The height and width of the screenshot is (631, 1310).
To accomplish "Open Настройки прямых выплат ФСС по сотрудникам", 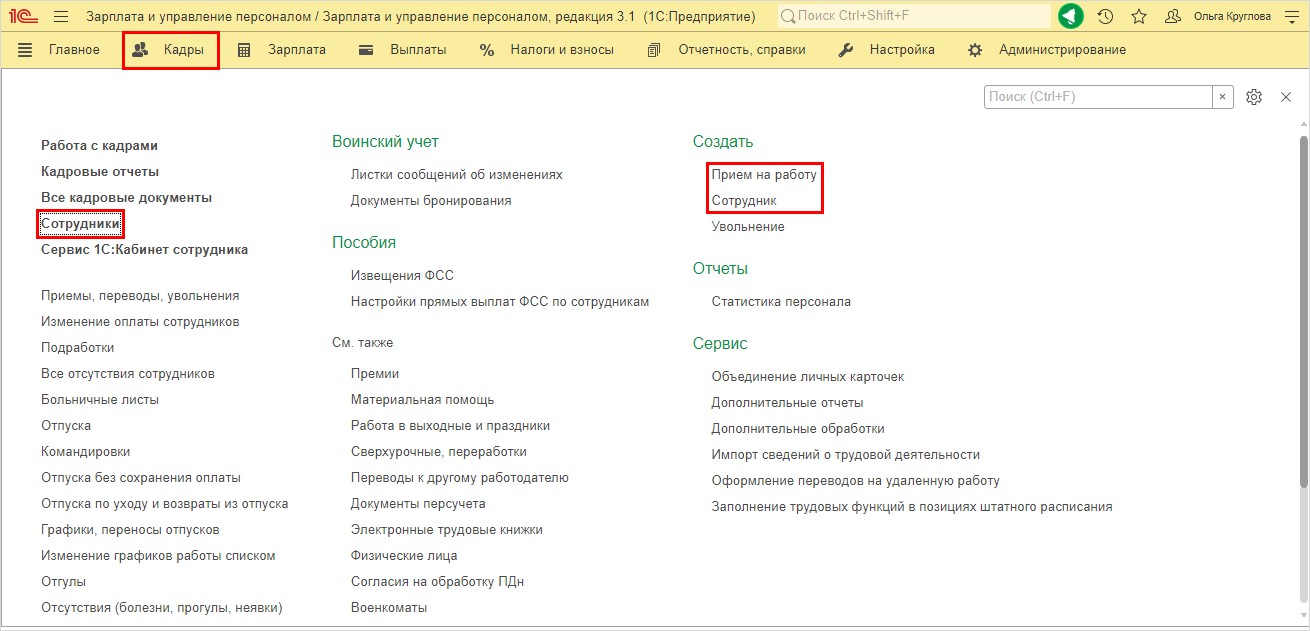I will (x=500, y=302).
